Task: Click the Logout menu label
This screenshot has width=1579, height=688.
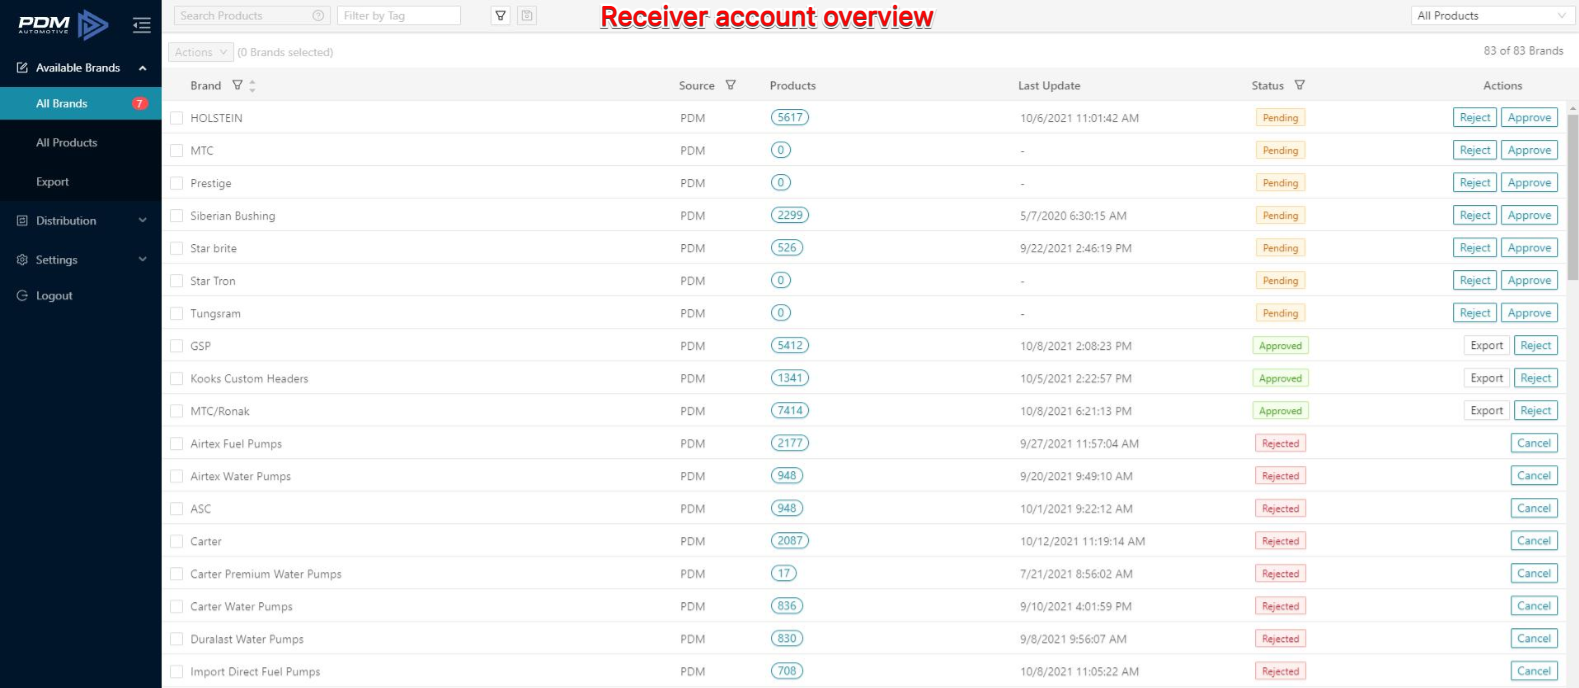Action: (54, 296)
